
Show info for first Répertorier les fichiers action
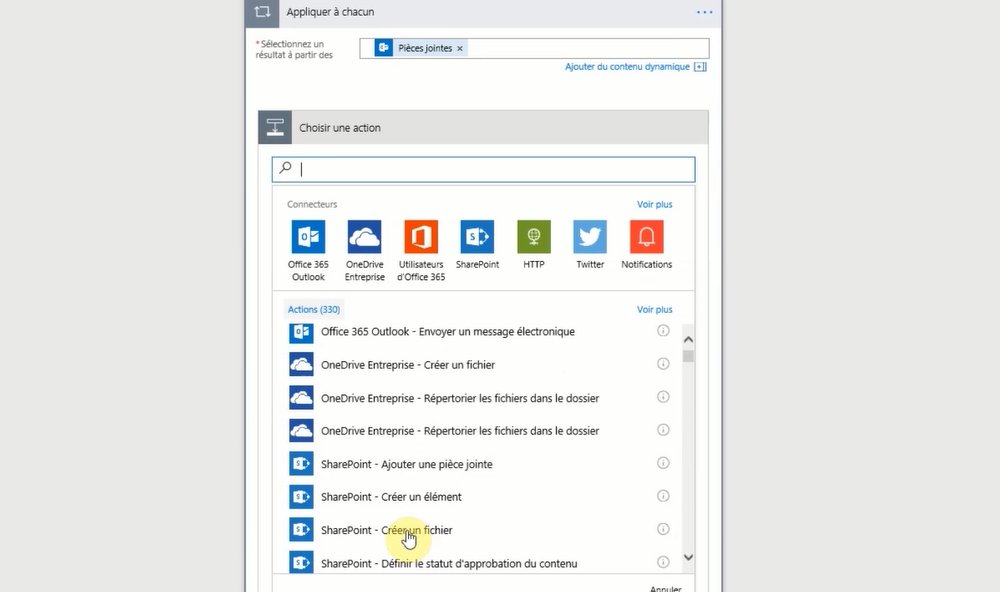[663, 397]
